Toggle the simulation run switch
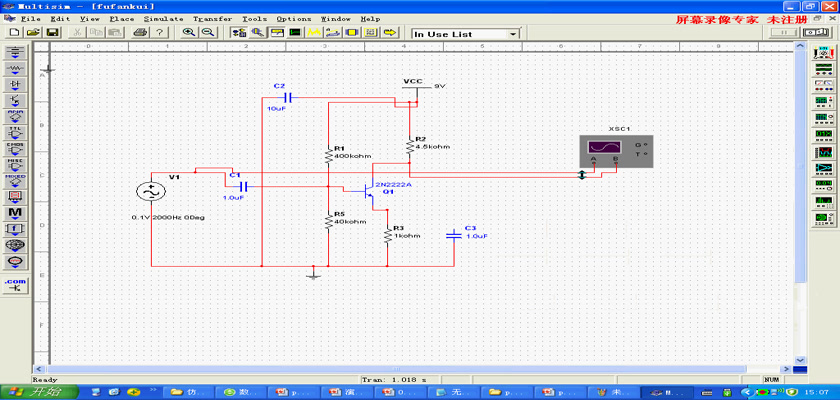The height and width of the screenshot is (400, 840). tap(817, 33)
